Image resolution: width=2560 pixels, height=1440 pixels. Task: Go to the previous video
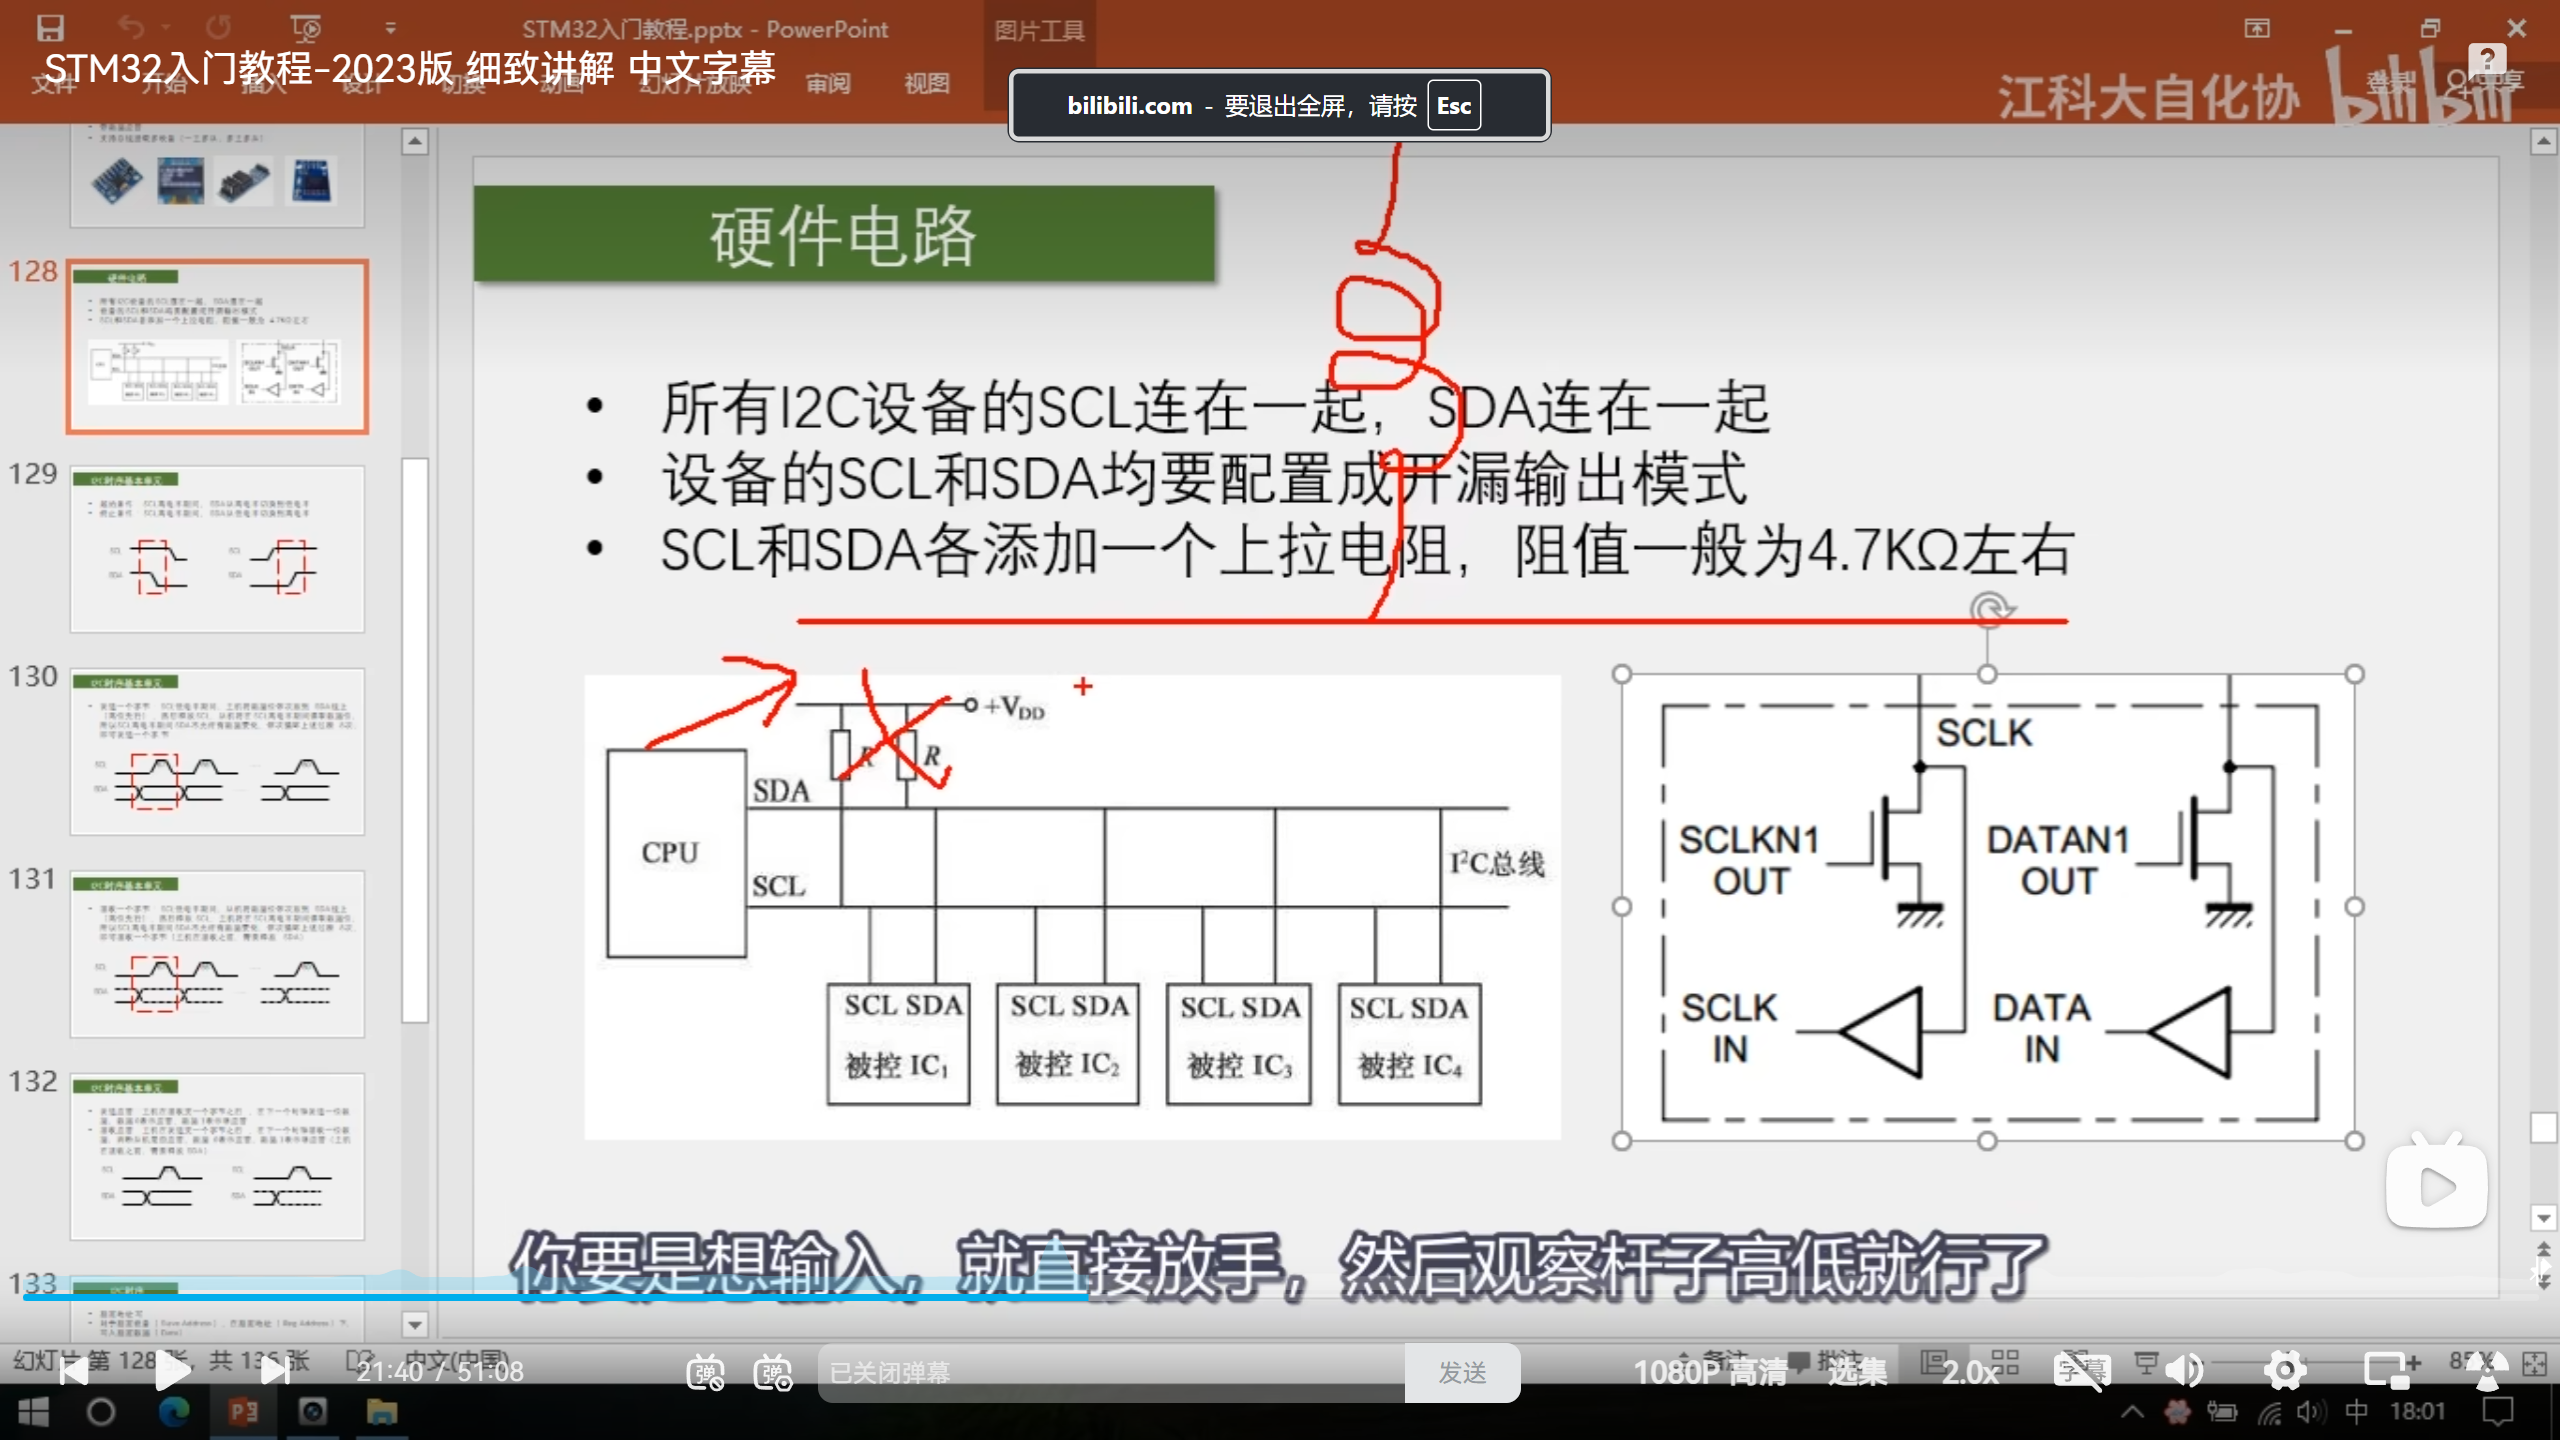73,1372
